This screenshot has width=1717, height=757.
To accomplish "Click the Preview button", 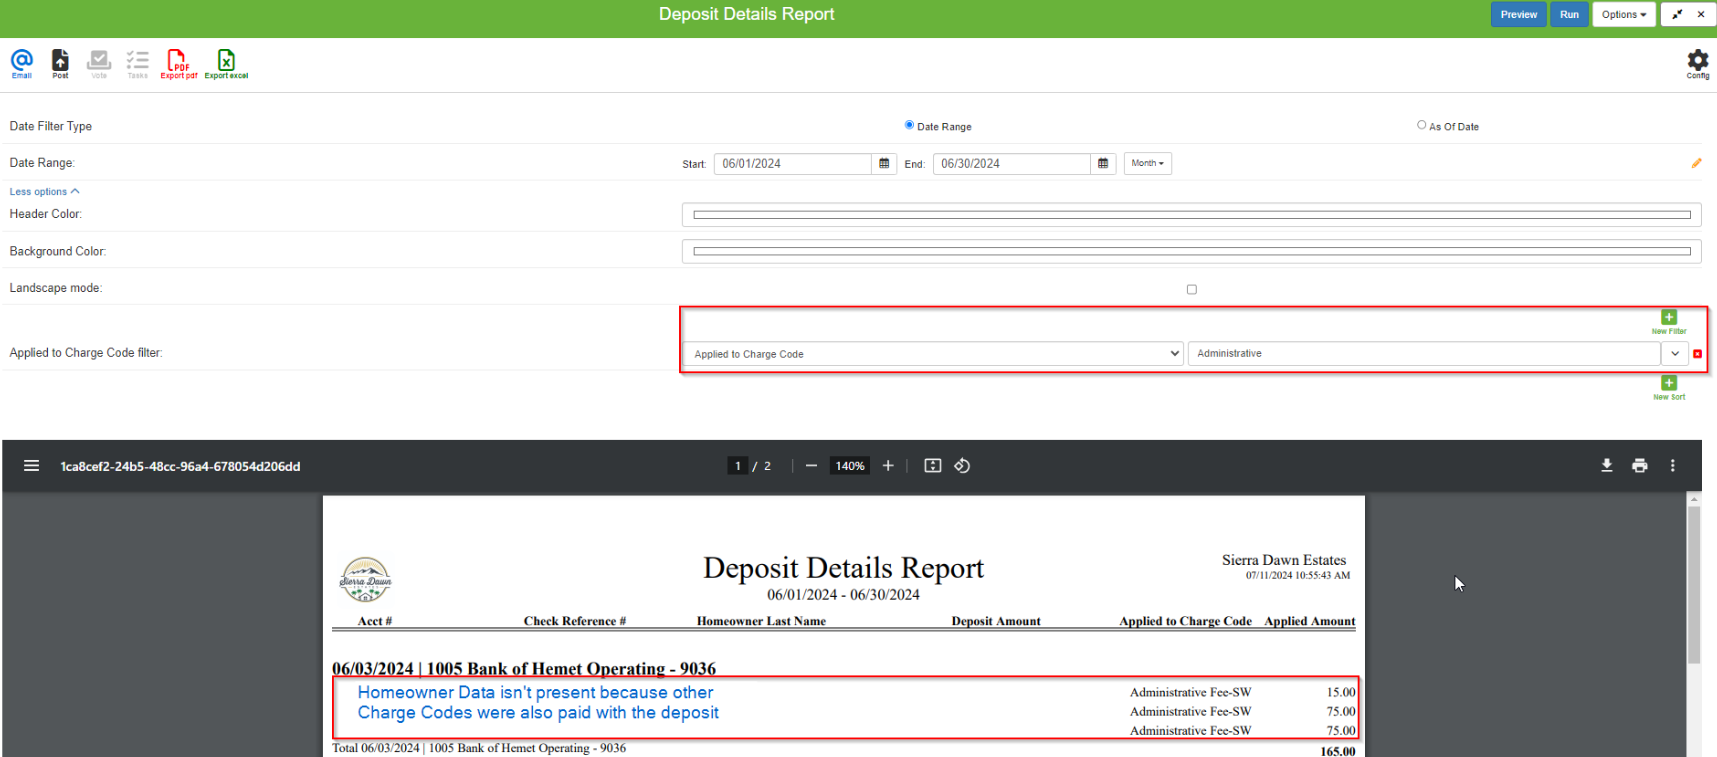I will click(x=1518, y=14).
